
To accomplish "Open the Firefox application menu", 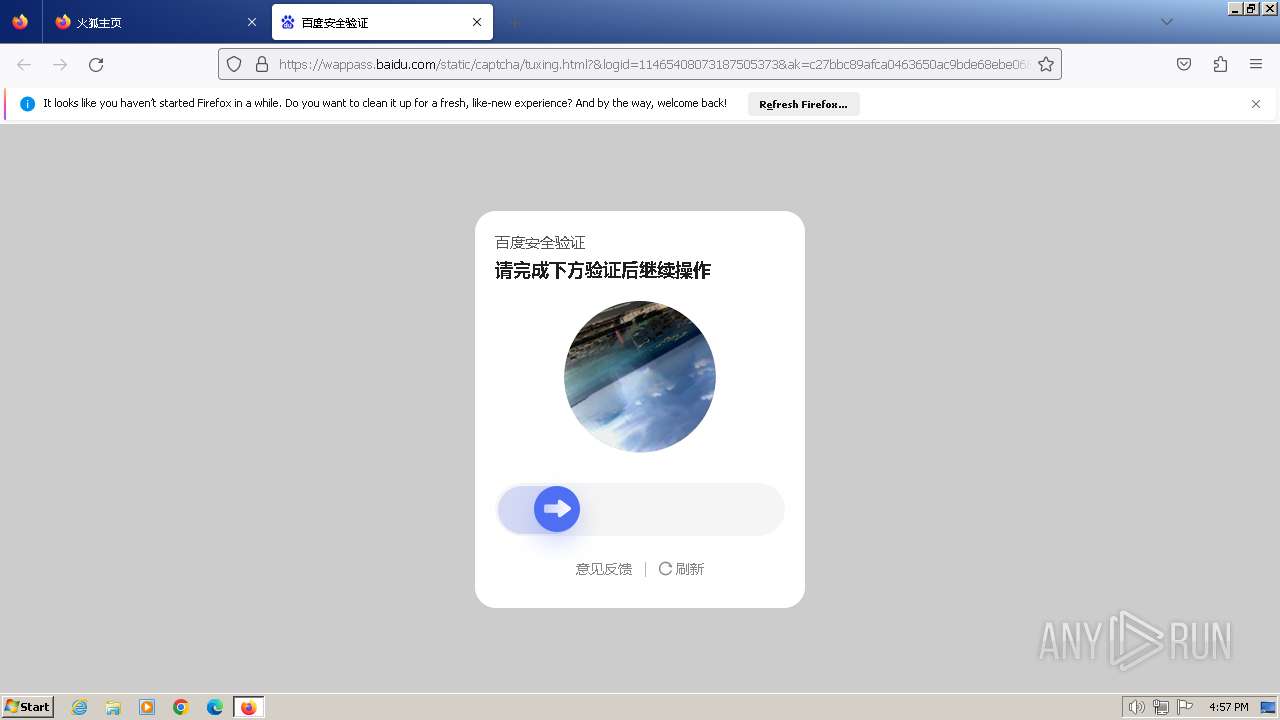I will point(1256,64).
